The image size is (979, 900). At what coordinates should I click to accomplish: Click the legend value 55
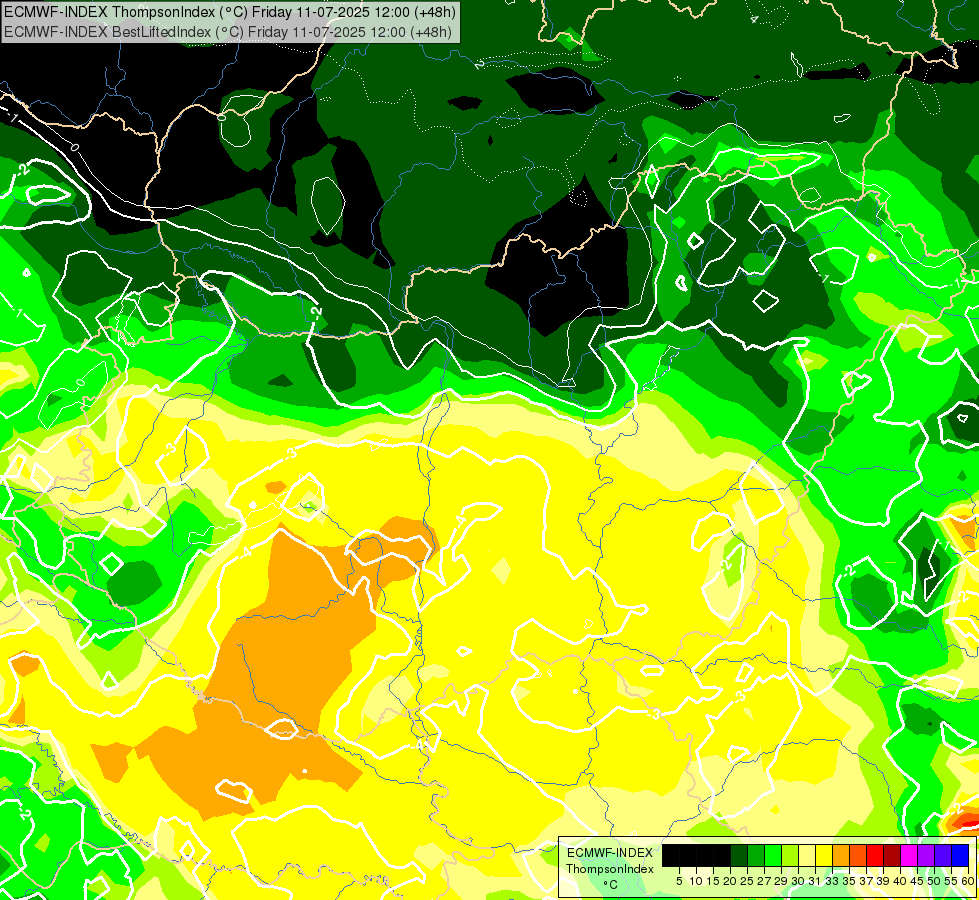coord(951,881)
